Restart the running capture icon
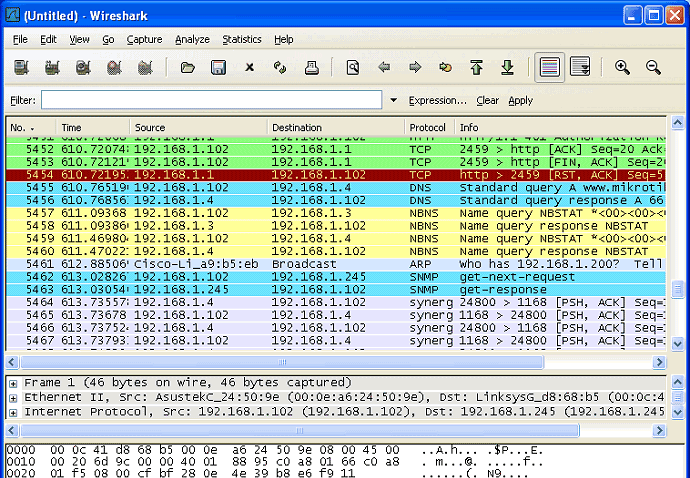 (145, 67)
